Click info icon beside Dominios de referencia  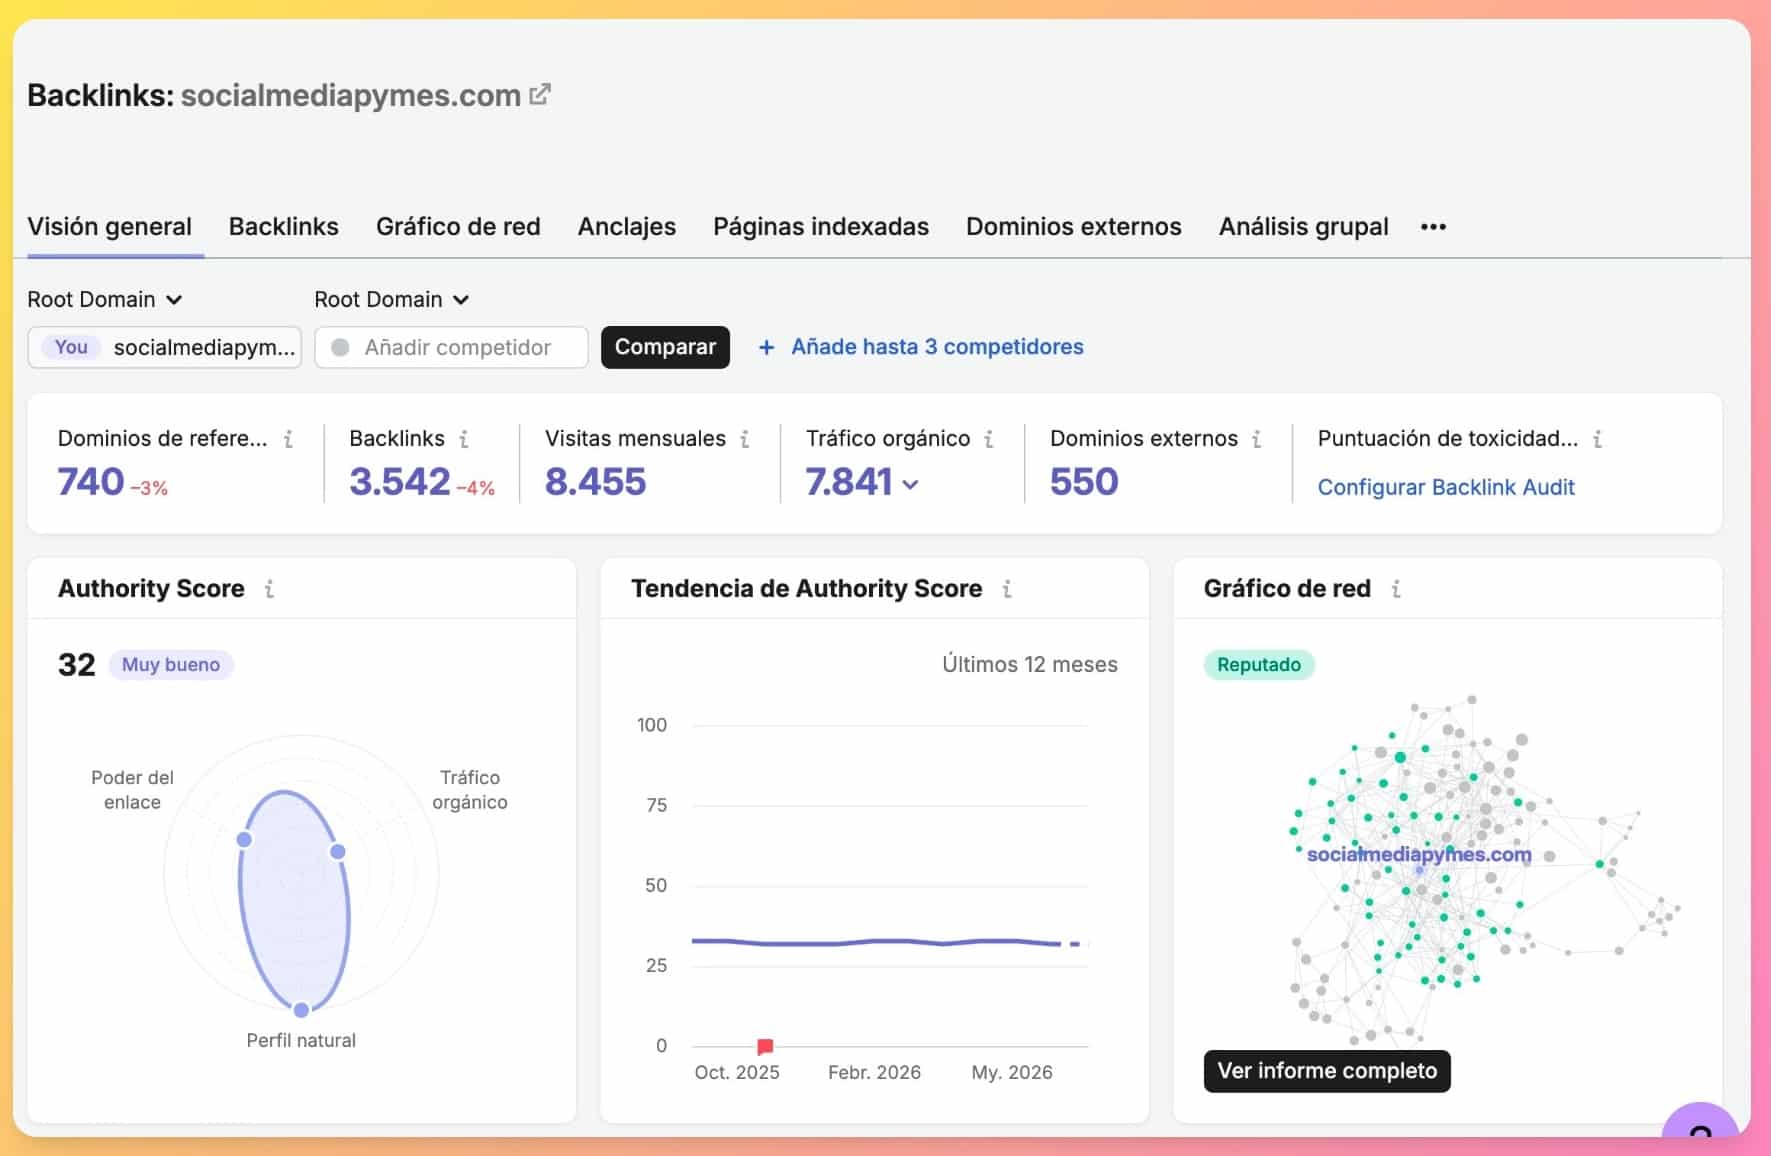pos(288,438)
